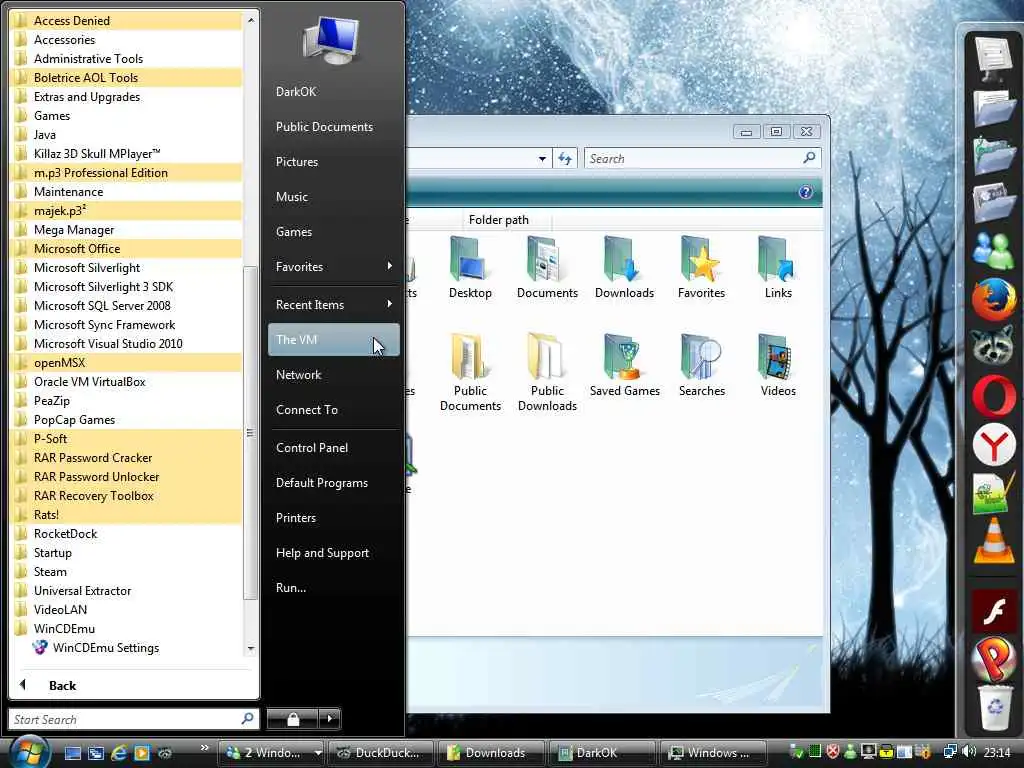Open the Downloads folder icon in explorer
The width and height of the screenshot is (1024, 768).
click(624, 268)
